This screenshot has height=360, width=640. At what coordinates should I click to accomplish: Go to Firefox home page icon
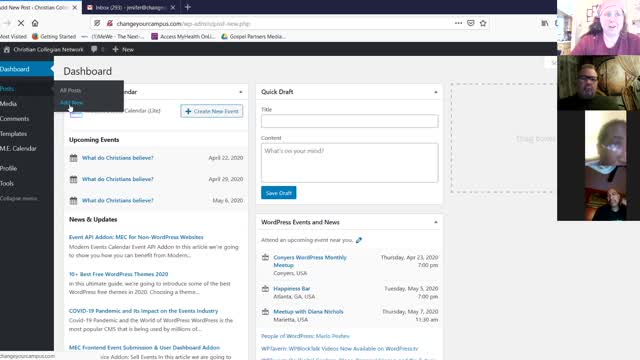(35, 23)
